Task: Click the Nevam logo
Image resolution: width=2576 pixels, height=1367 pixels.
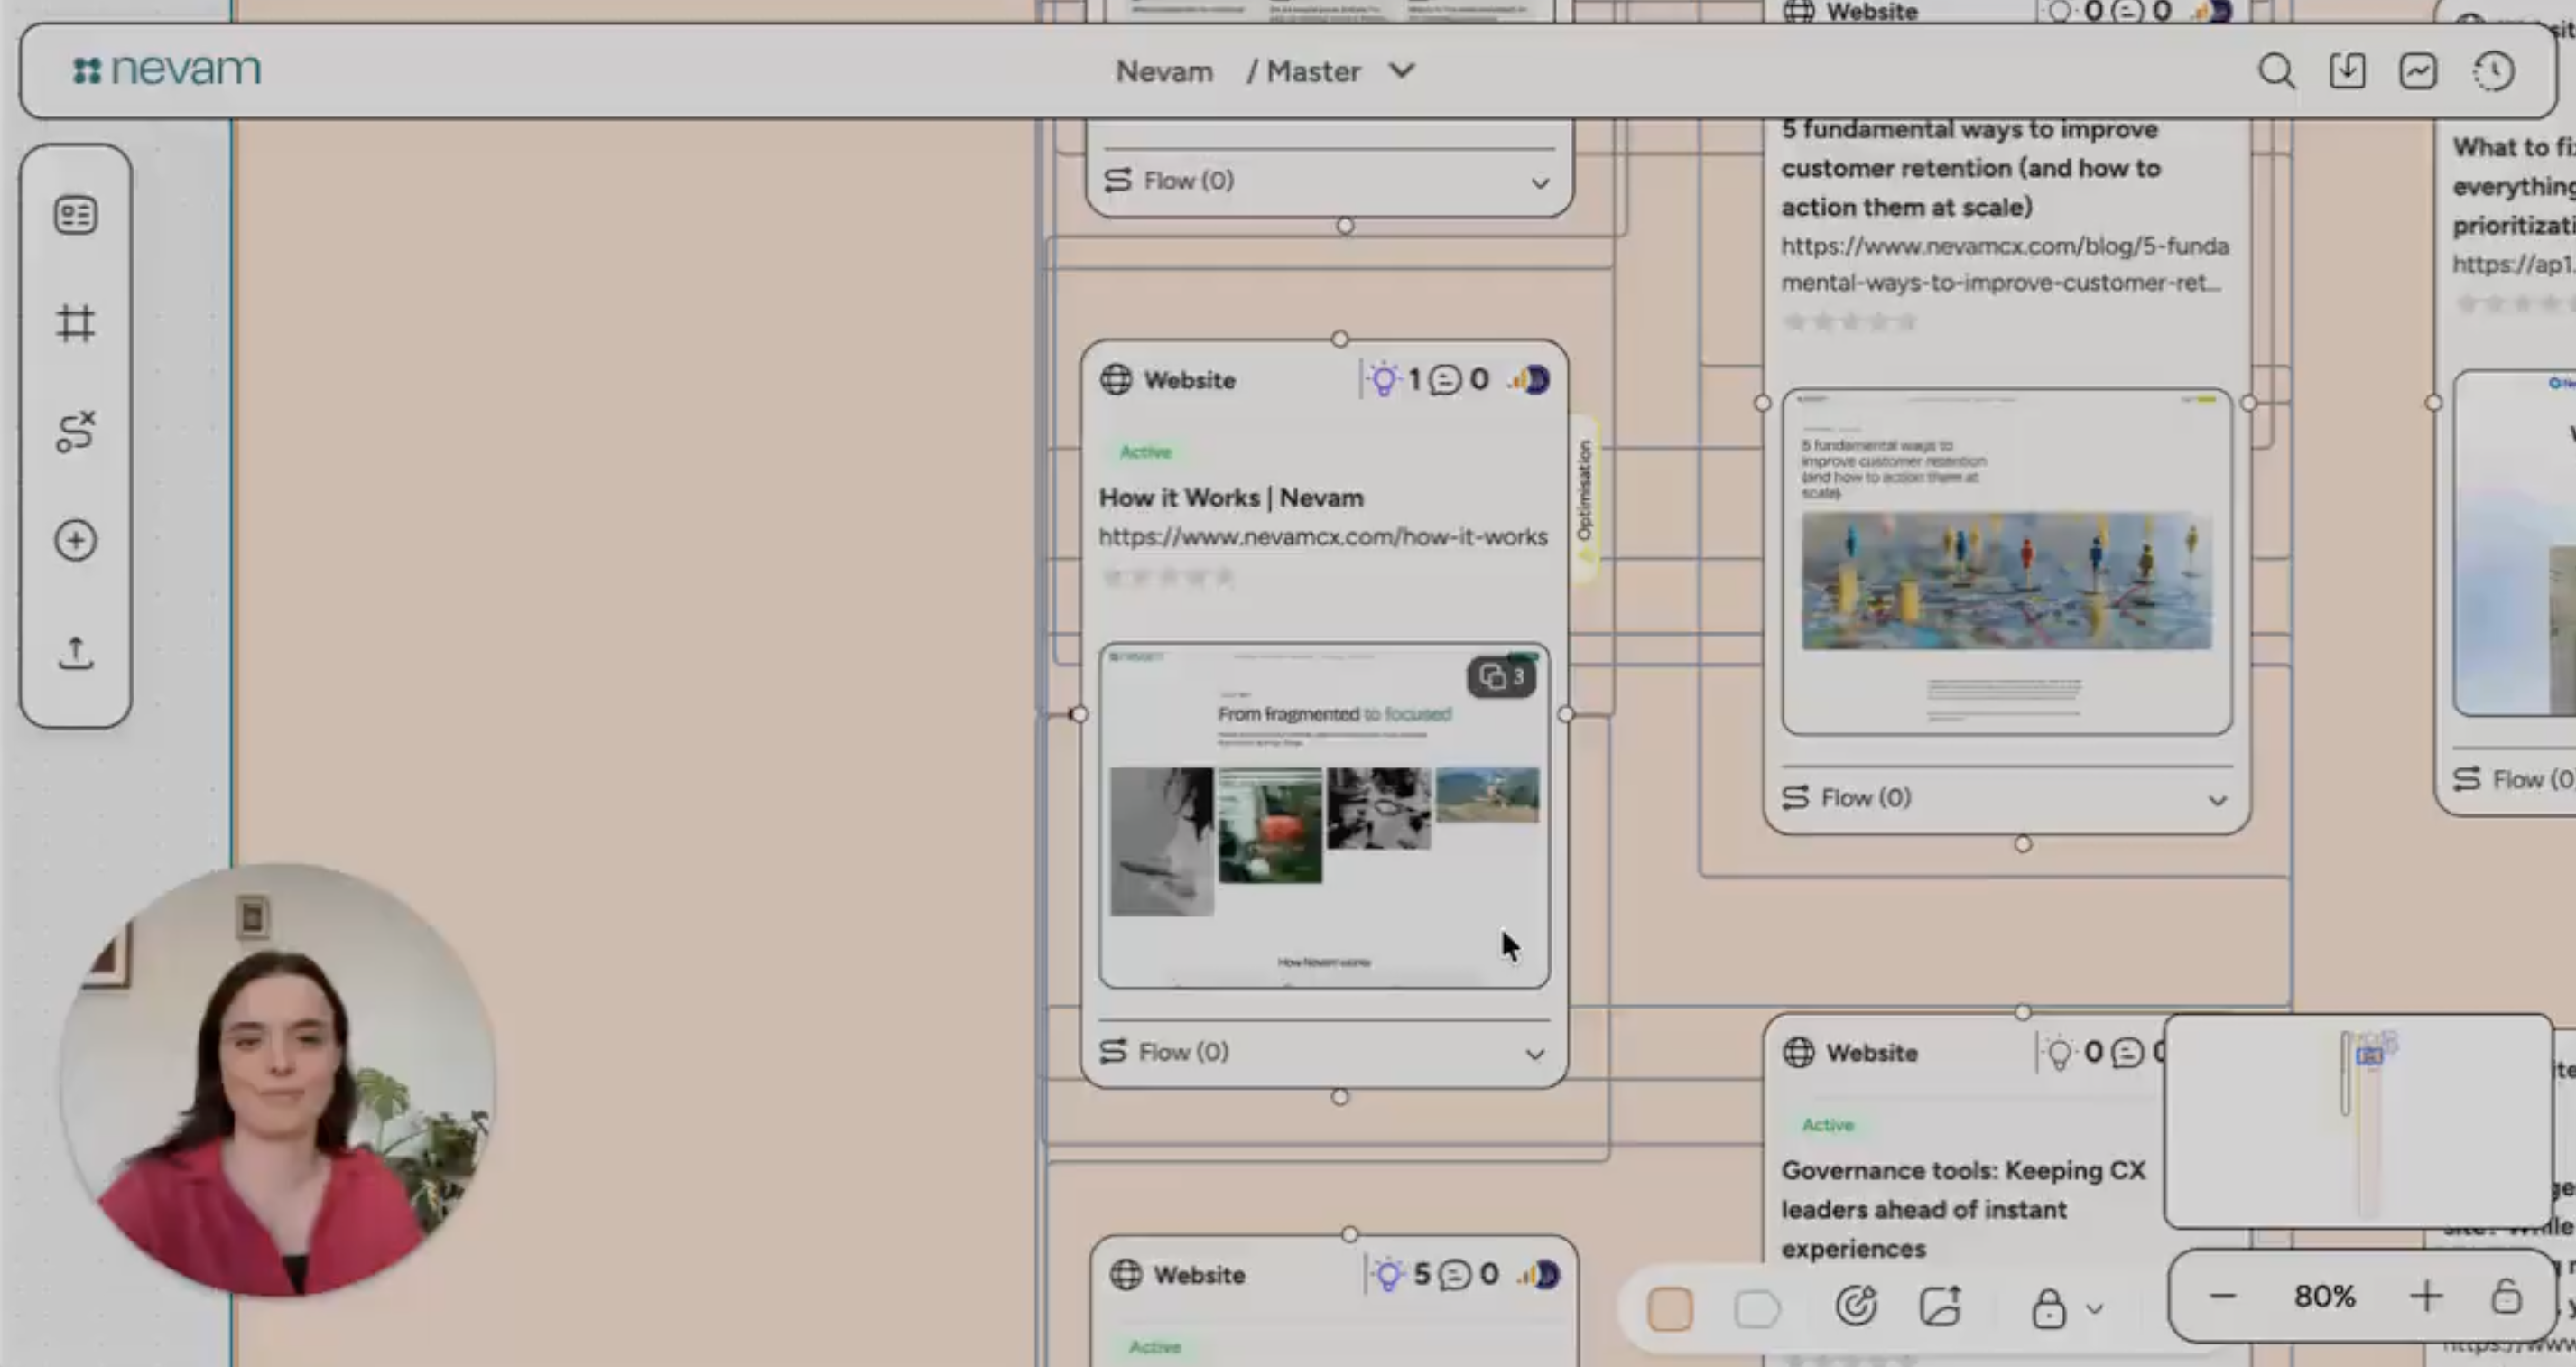Action: (x=167, y=70)
